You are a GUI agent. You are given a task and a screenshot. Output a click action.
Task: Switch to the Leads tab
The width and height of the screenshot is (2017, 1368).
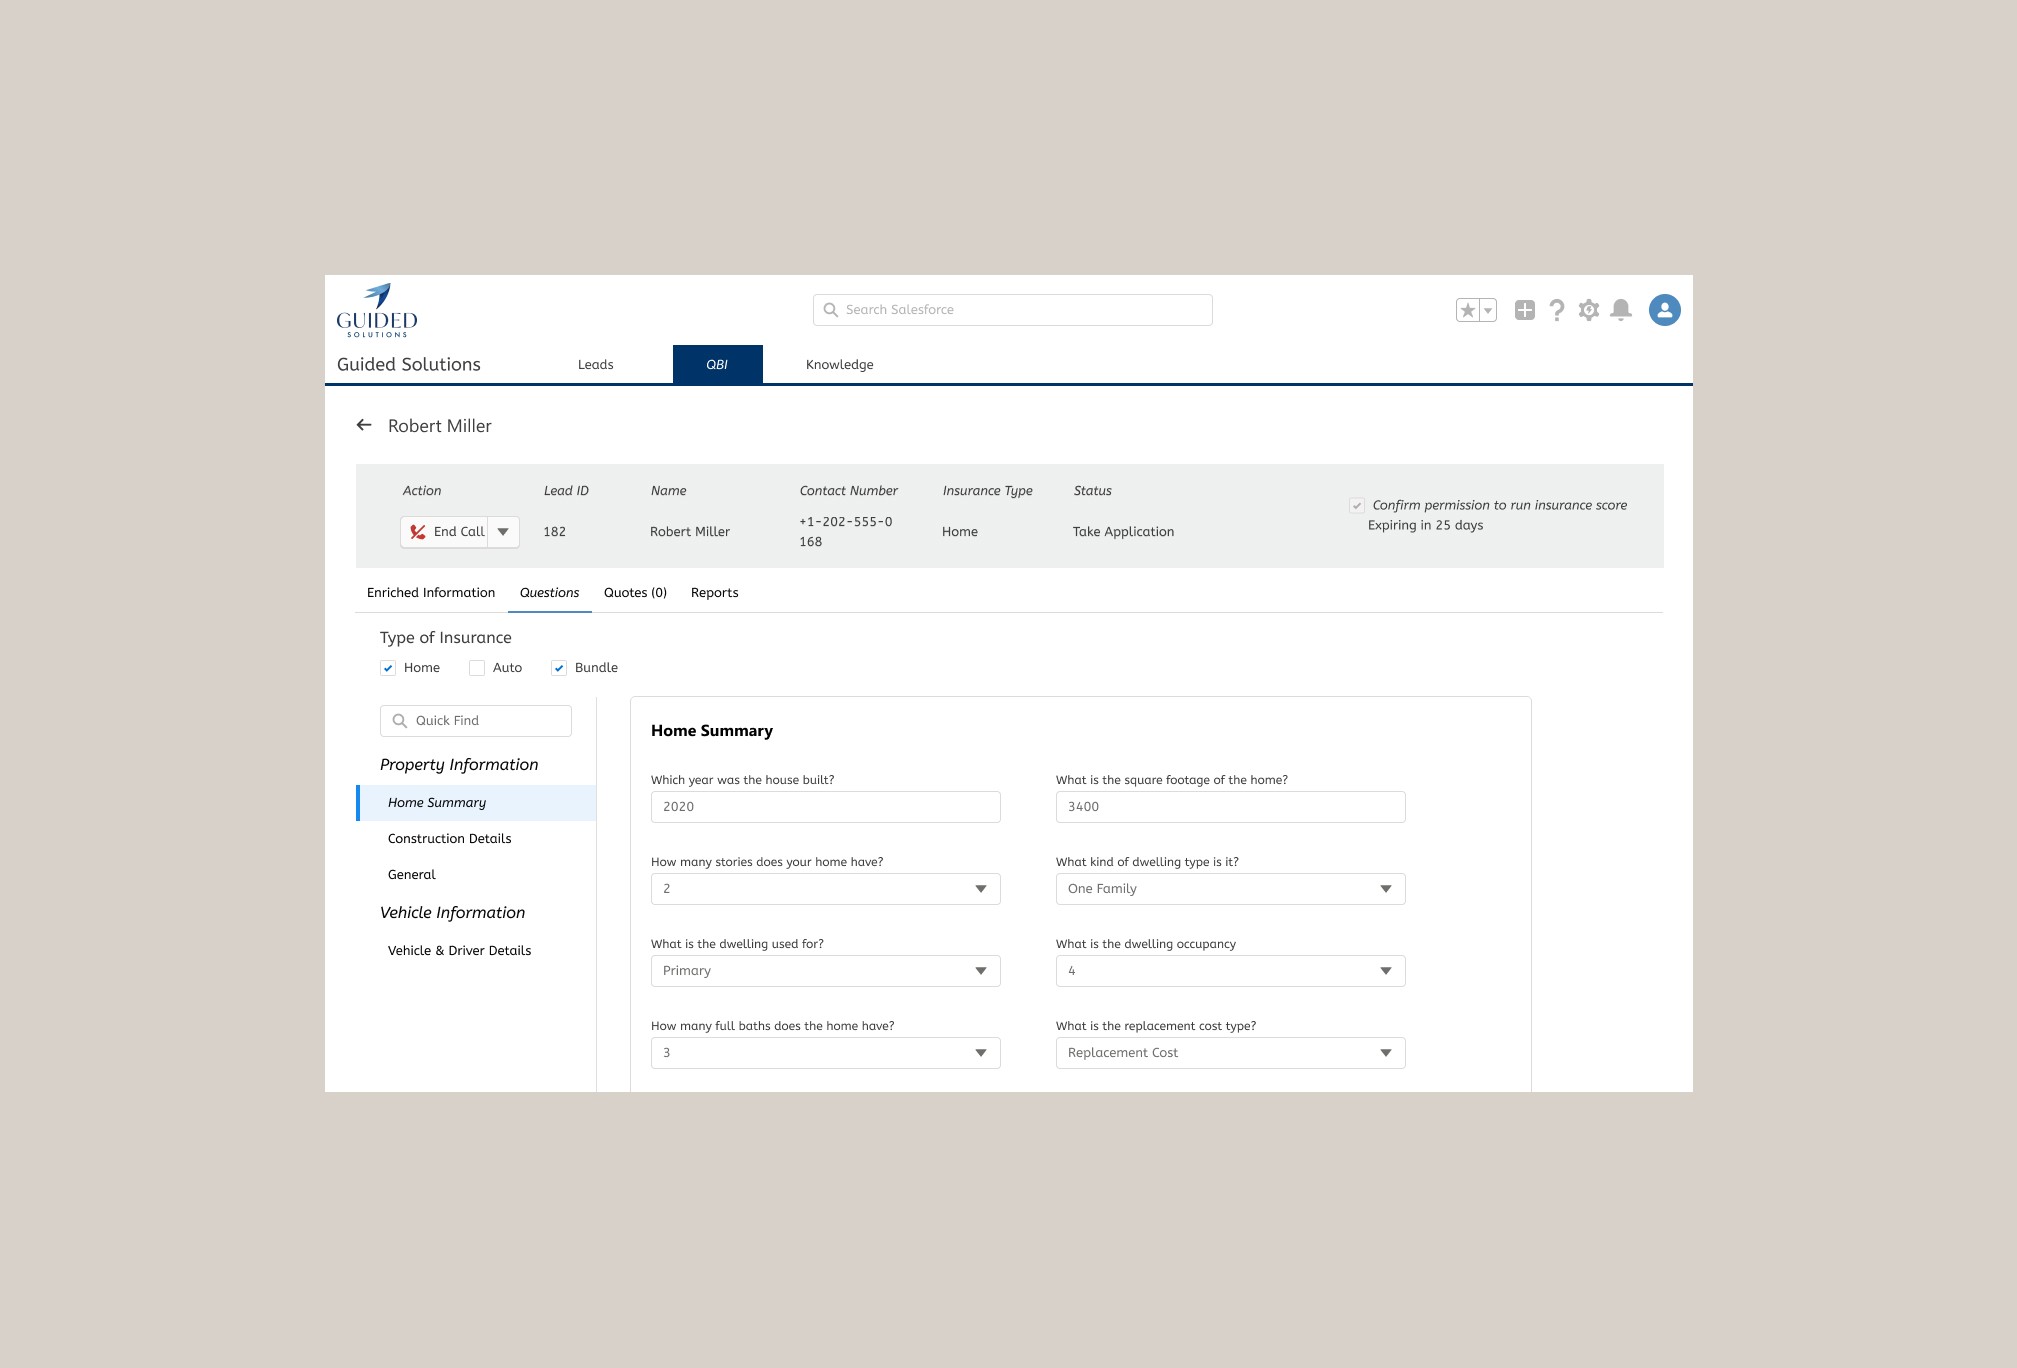595,365
